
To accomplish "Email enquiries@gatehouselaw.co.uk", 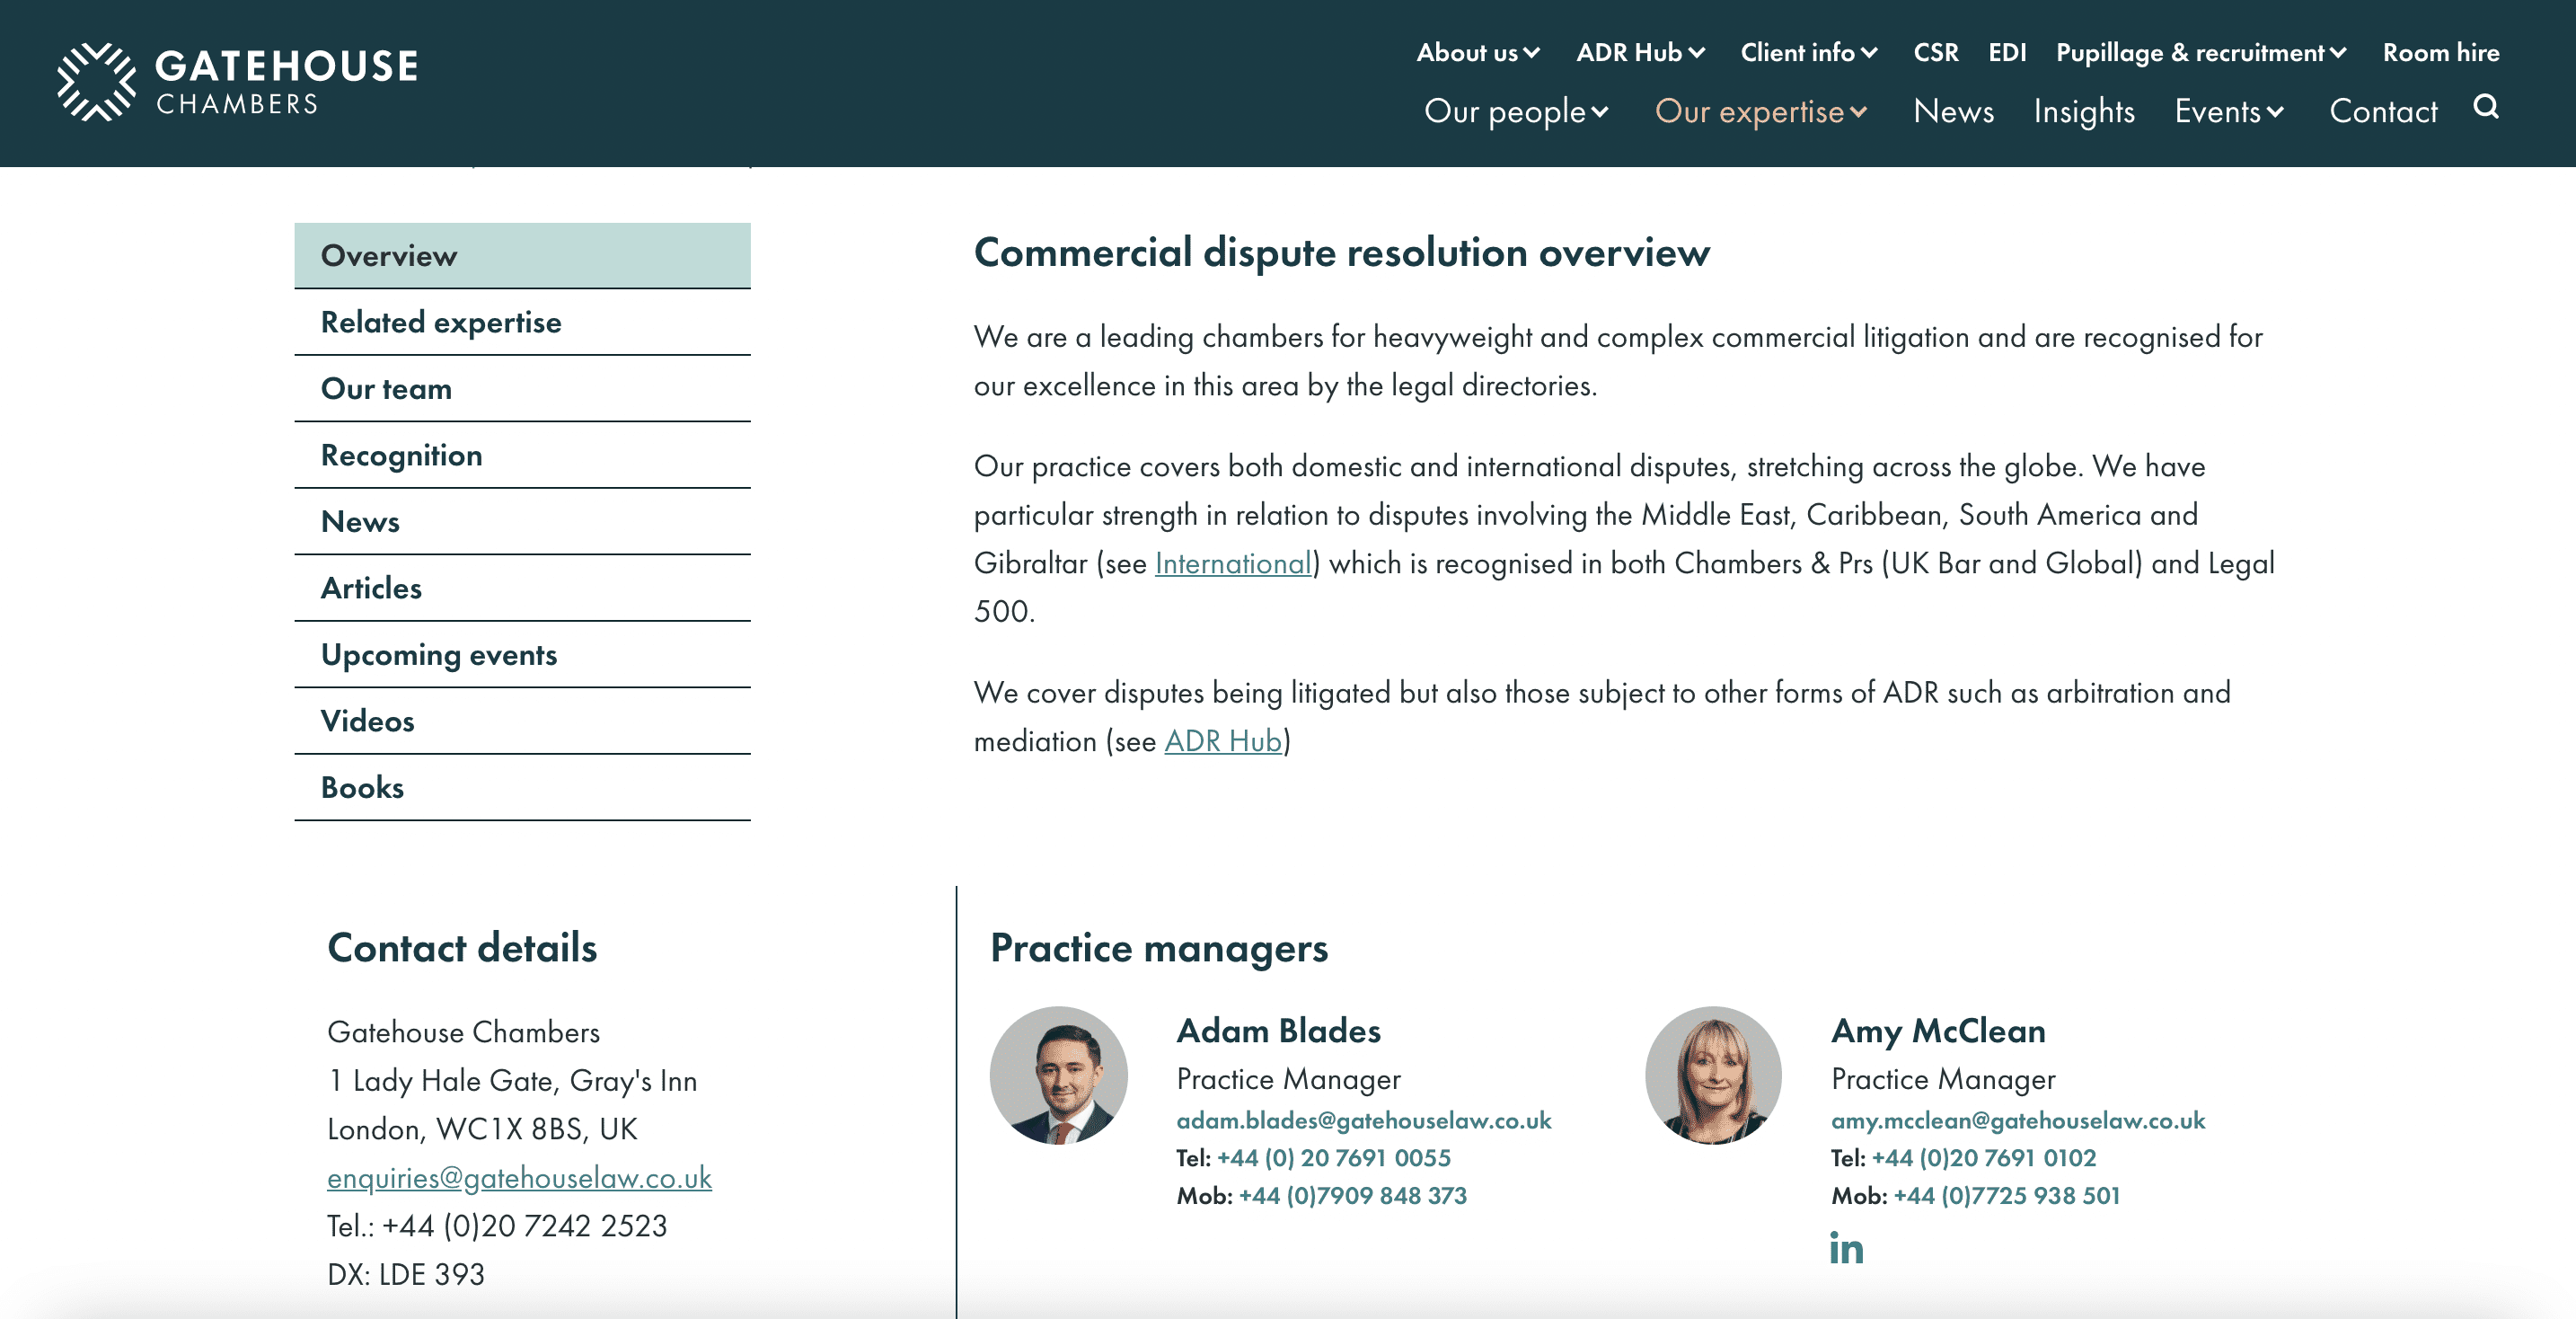I will 519,1177.
